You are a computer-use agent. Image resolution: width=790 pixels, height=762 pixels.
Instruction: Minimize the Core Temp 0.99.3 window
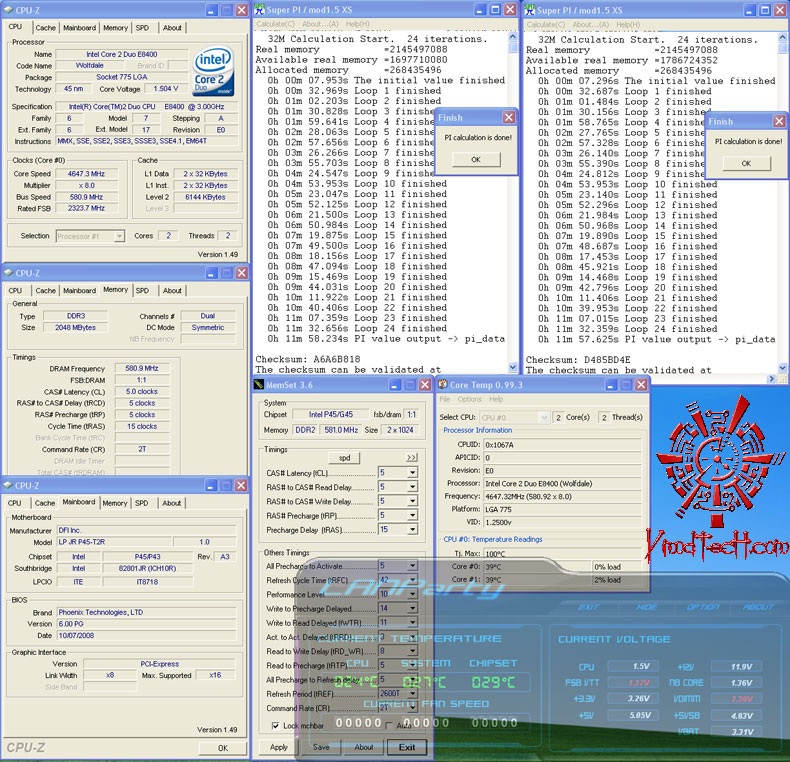[611, 385]
